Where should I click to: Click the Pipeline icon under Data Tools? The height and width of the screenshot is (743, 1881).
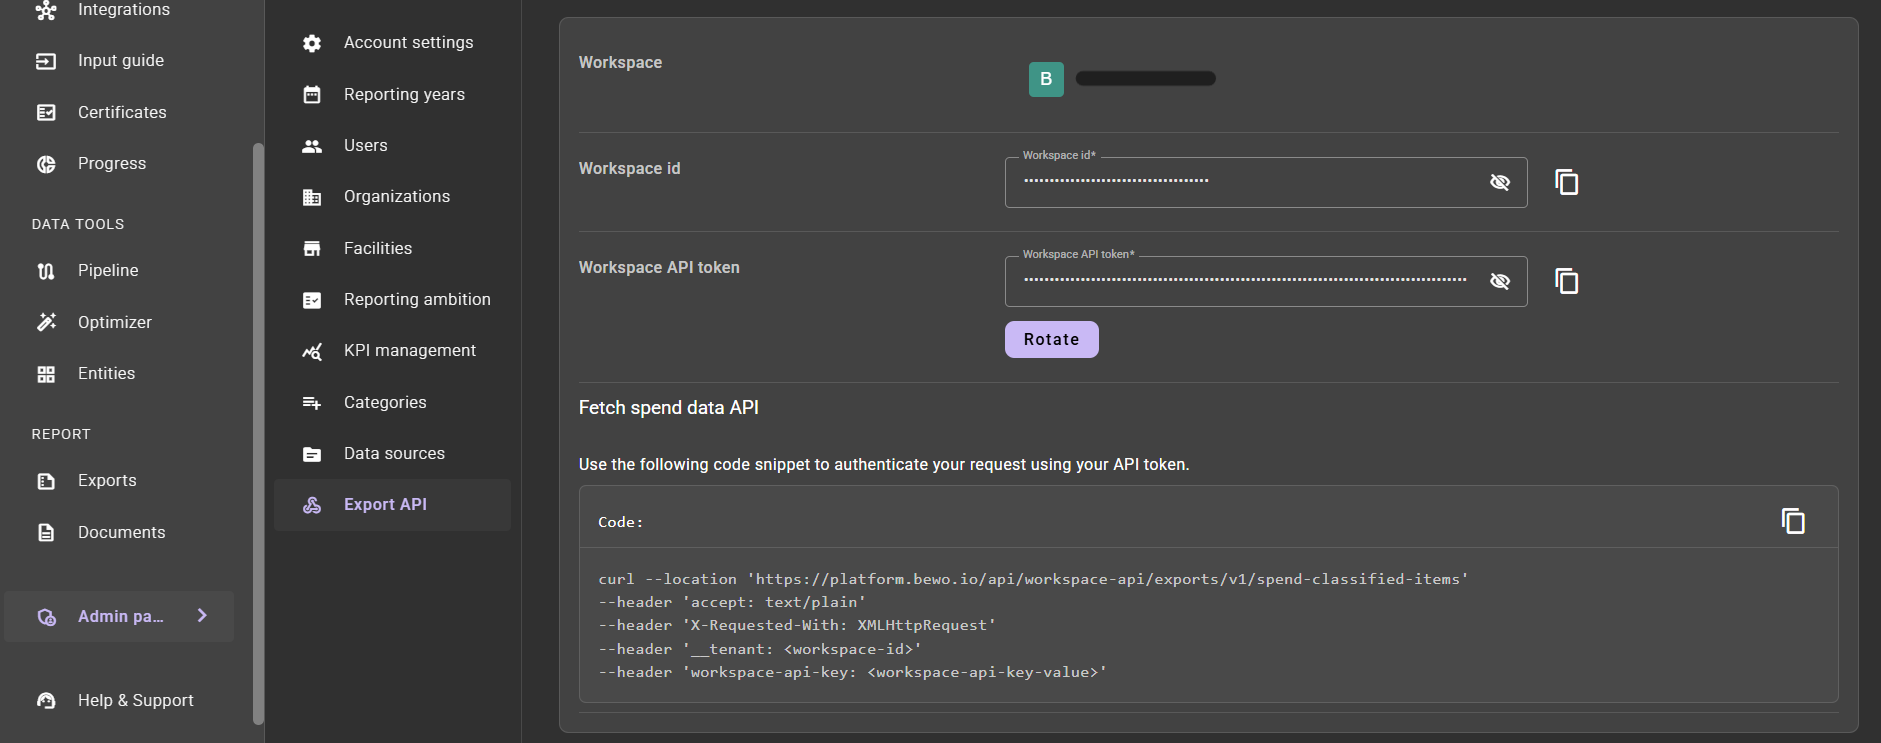[x=46, y=271]
